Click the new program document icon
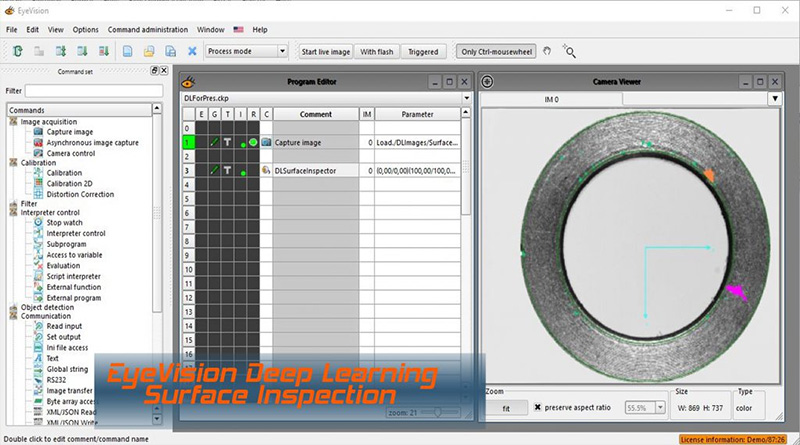The width and height of the screenshot is (800, 445). [127, 51]
